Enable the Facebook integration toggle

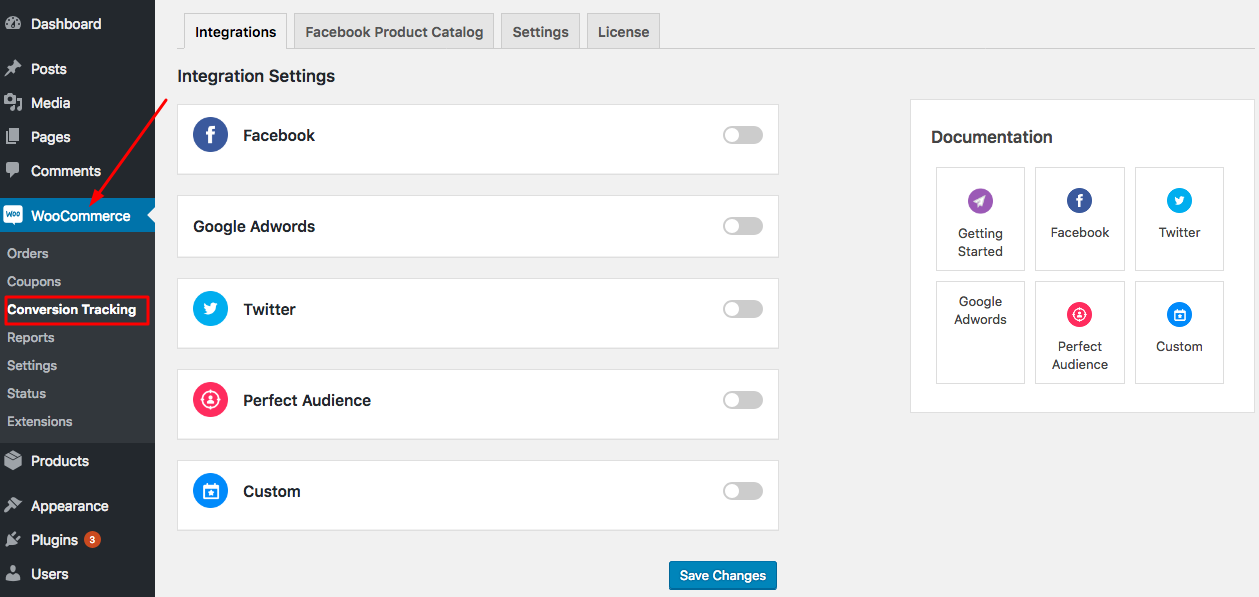(x=742, y=135)
